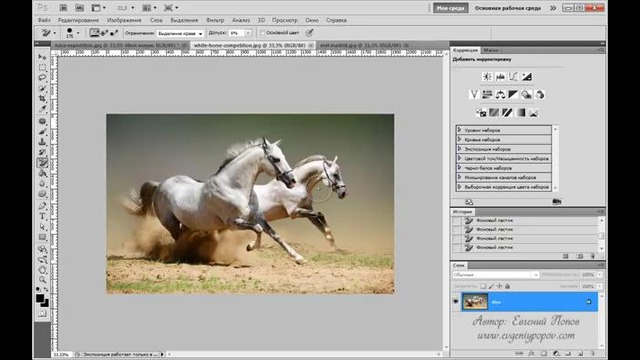
Task: Select the Brush tool
Action: pyautogui.click(x=42, y=131)
